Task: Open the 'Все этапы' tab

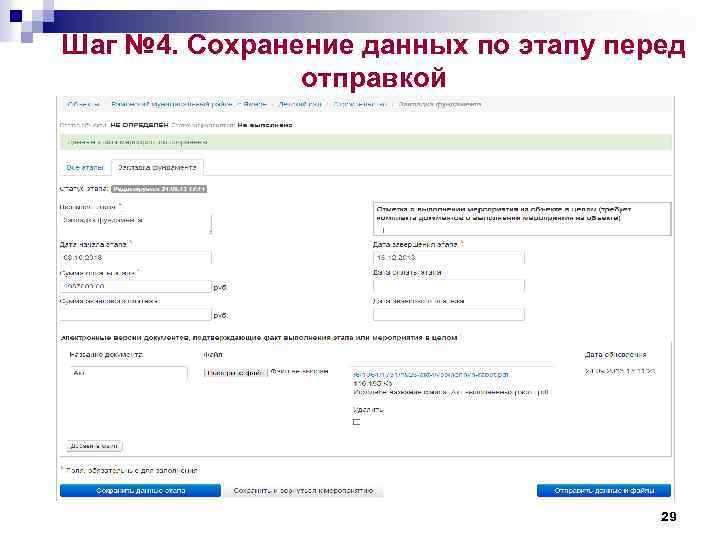Action: pyautogui.click(x=85, y=168)
